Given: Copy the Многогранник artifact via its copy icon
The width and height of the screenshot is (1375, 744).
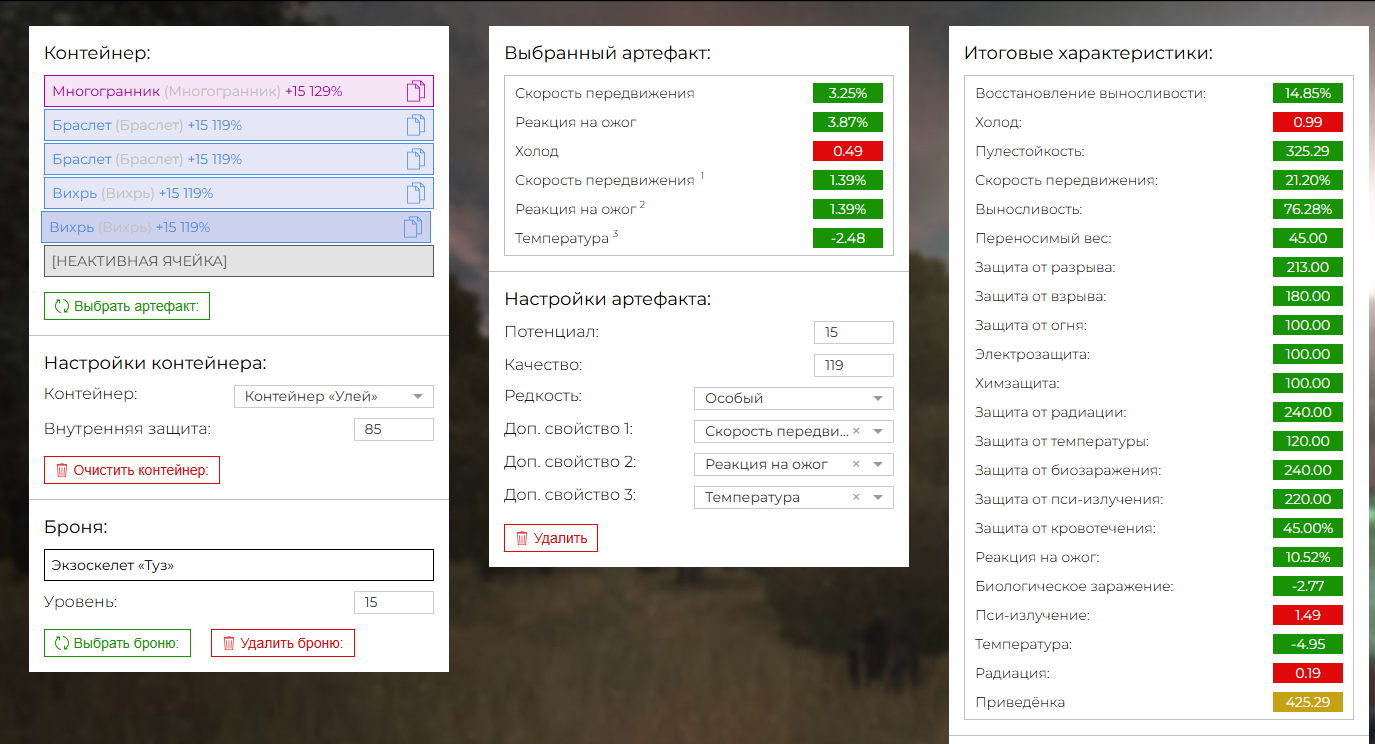Looking at the screenshot, I should 416,91.
